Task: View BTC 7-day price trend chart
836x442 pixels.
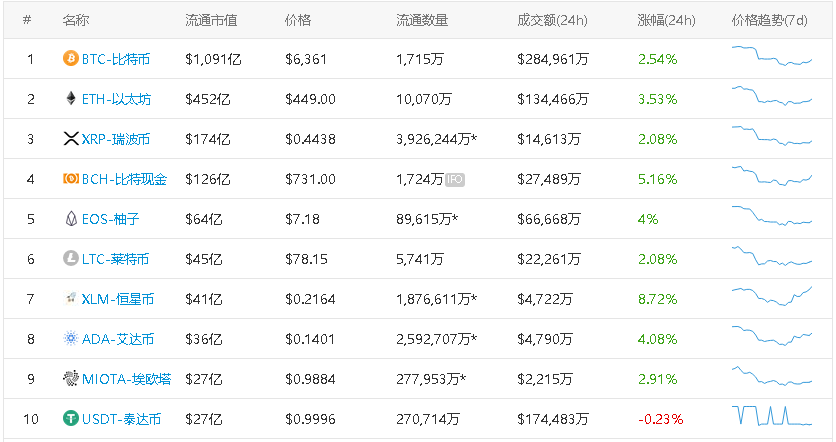Action: click(x=772, y=55)
